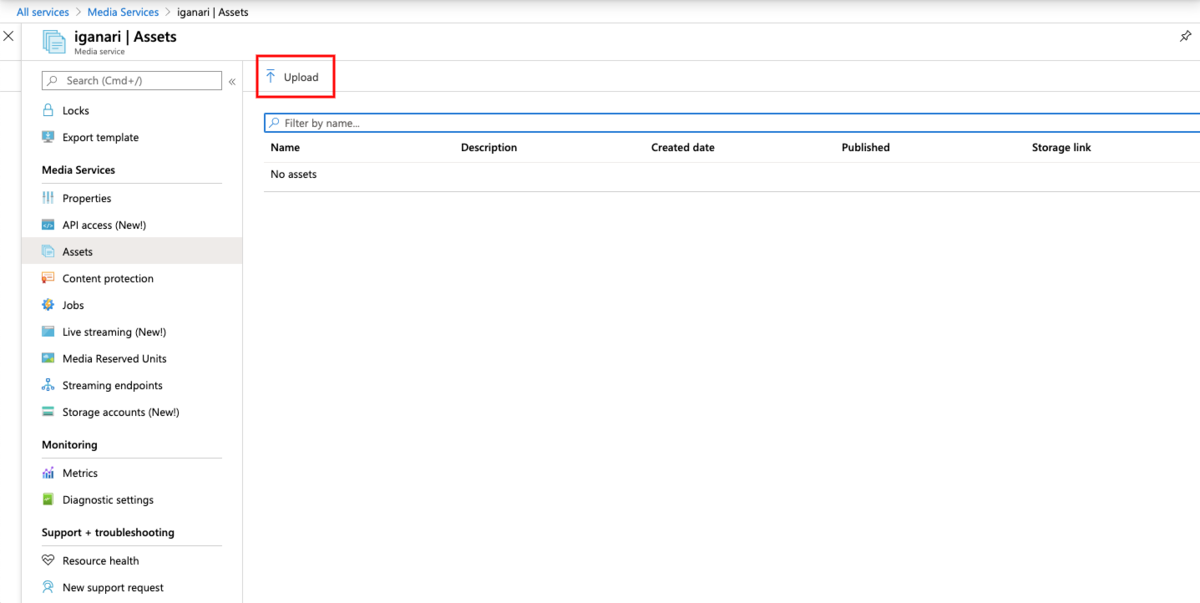Click the Storage accounts icon

tap(48, 412)
